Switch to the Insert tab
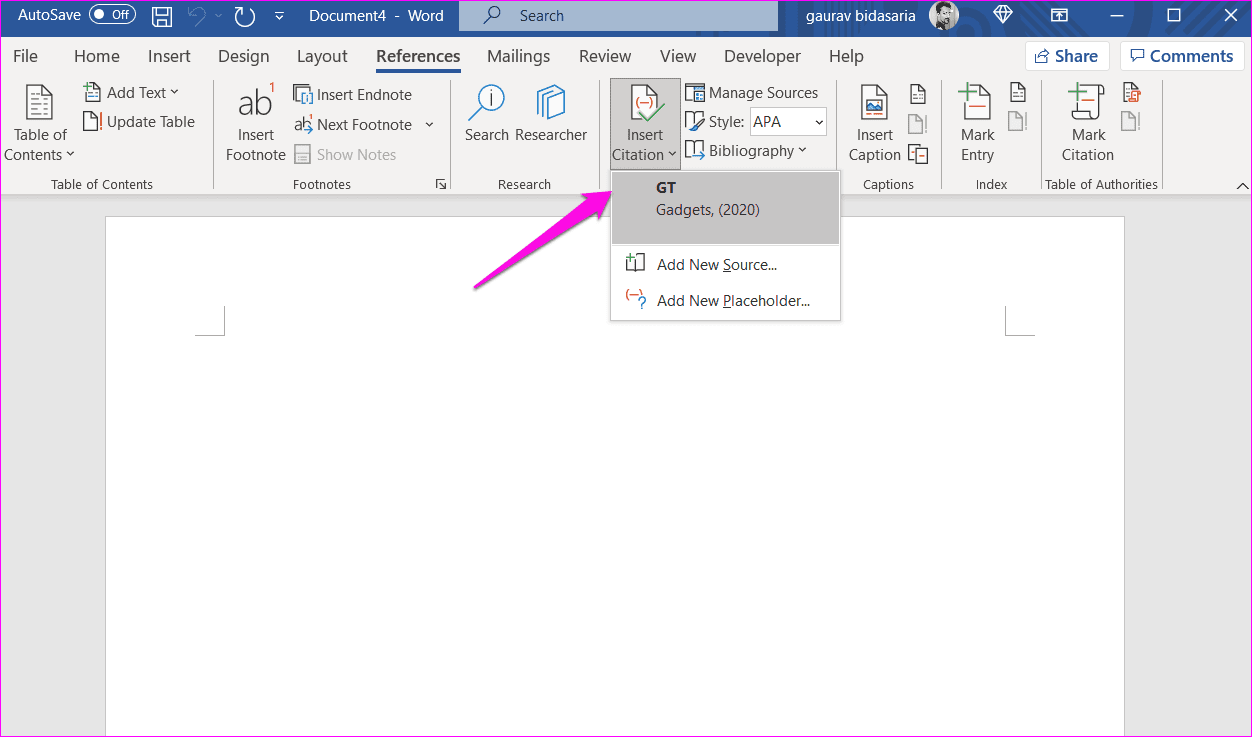The width and height of the screenshot is (1252, 737). pos(169,56)
